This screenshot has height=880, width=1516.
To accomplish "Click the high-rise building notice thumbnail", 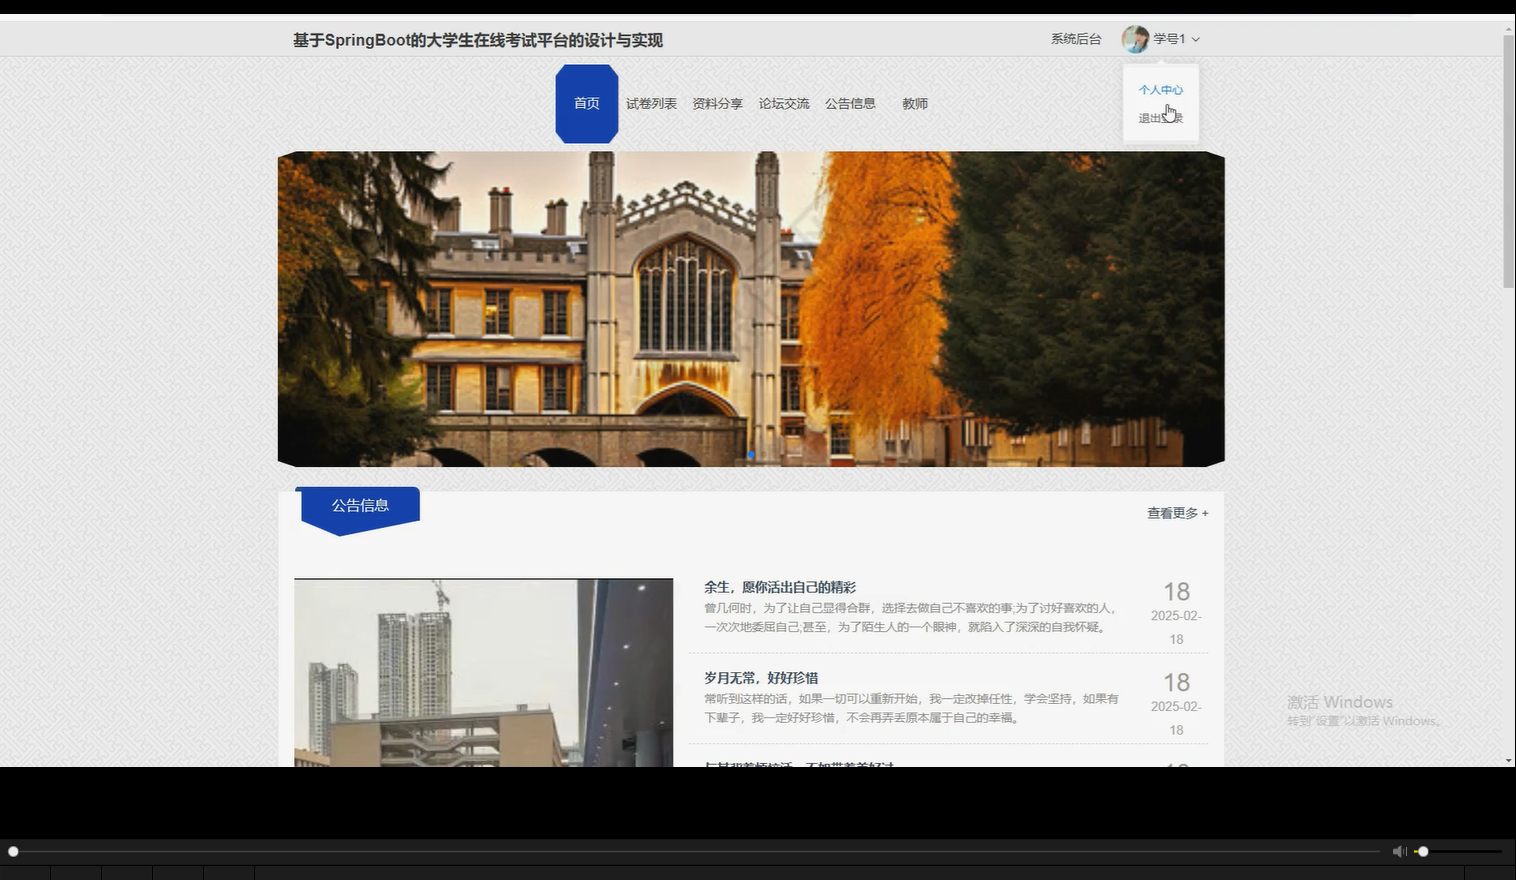I will [x=484, y=672].
